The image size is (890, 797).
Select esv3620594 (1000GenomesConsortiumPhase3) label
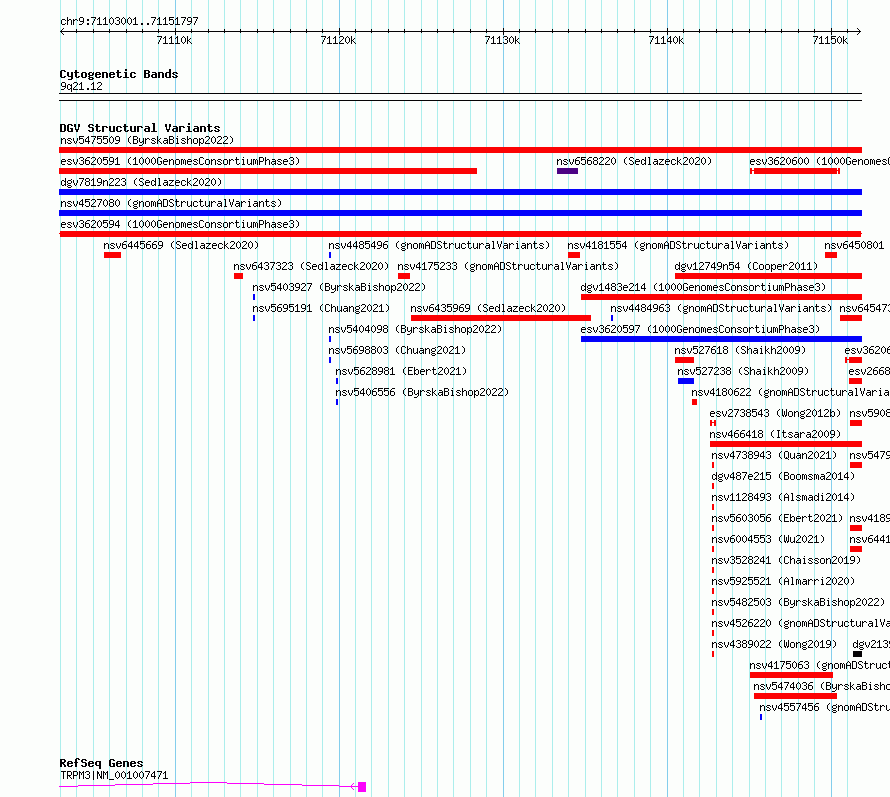(x=180, y=224)
